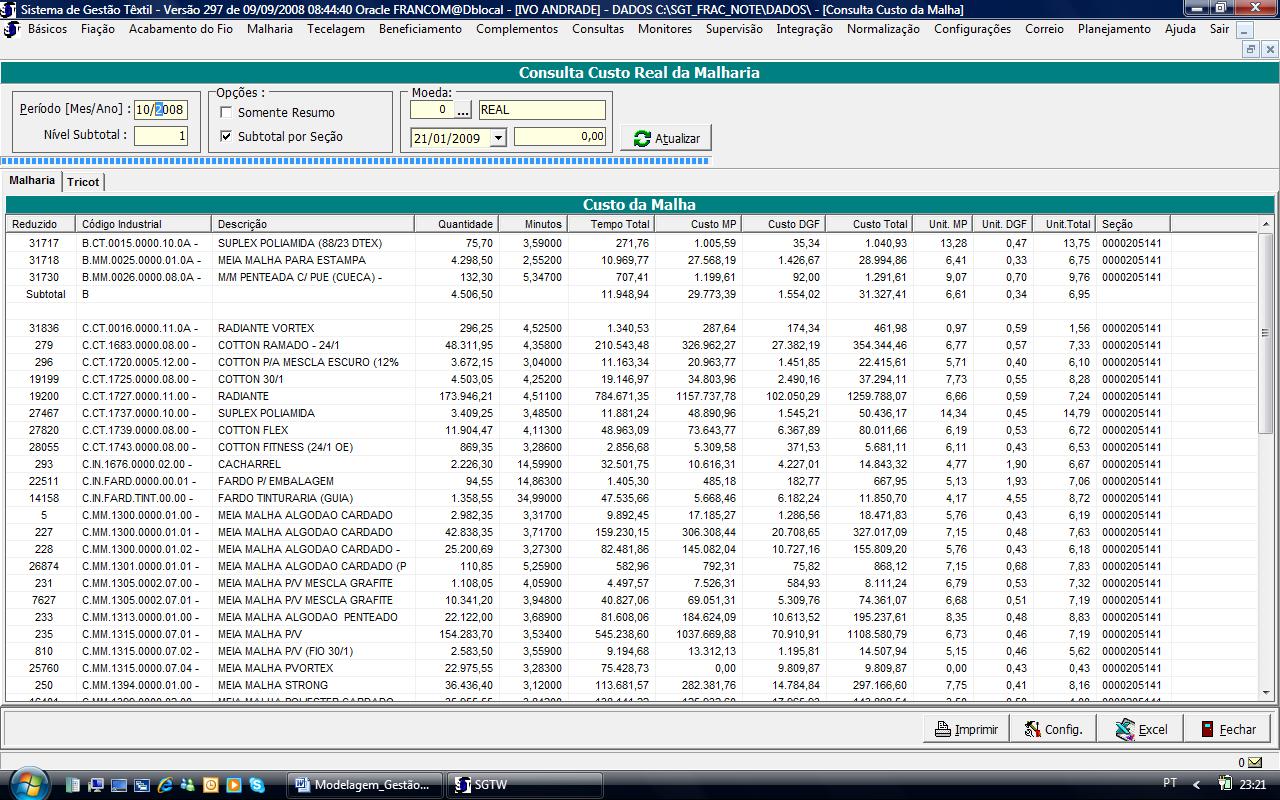
Task: Open Internet Explorer from the taskbar
Action: click(x=164, y=785)
